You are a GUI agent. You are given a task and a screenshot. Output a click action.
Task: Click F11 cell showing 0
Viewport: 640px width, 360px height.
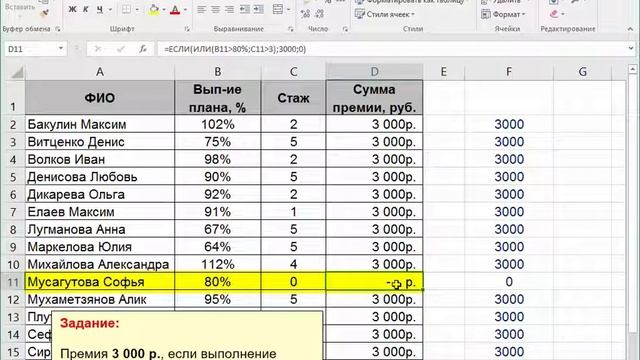[509, 282]
